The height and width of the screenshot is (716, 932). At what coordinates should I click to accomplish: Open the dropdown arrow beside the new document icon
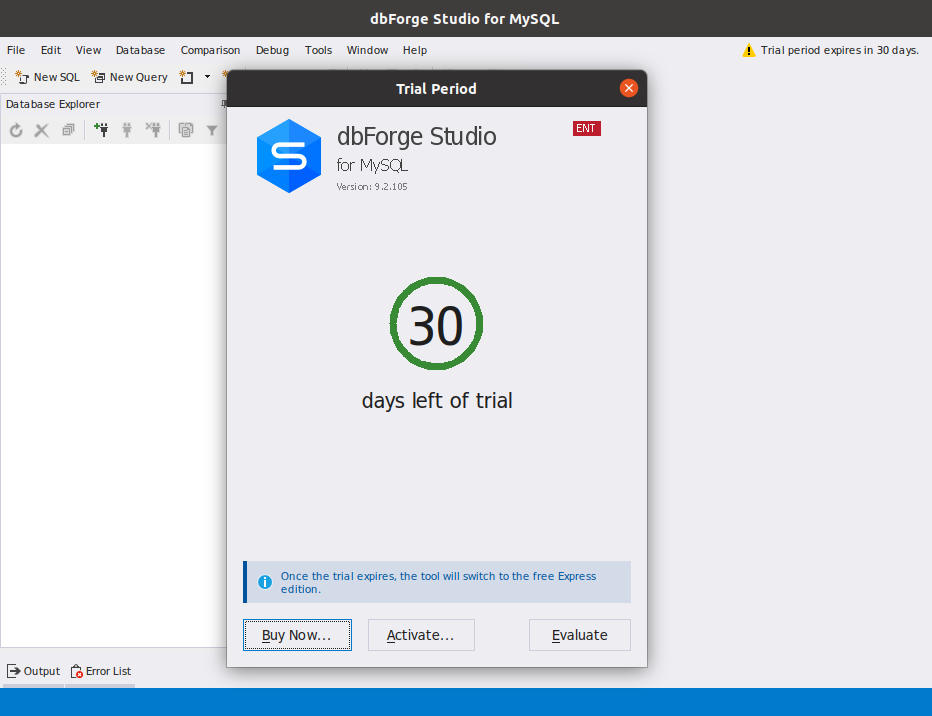[x=207, y=77]
